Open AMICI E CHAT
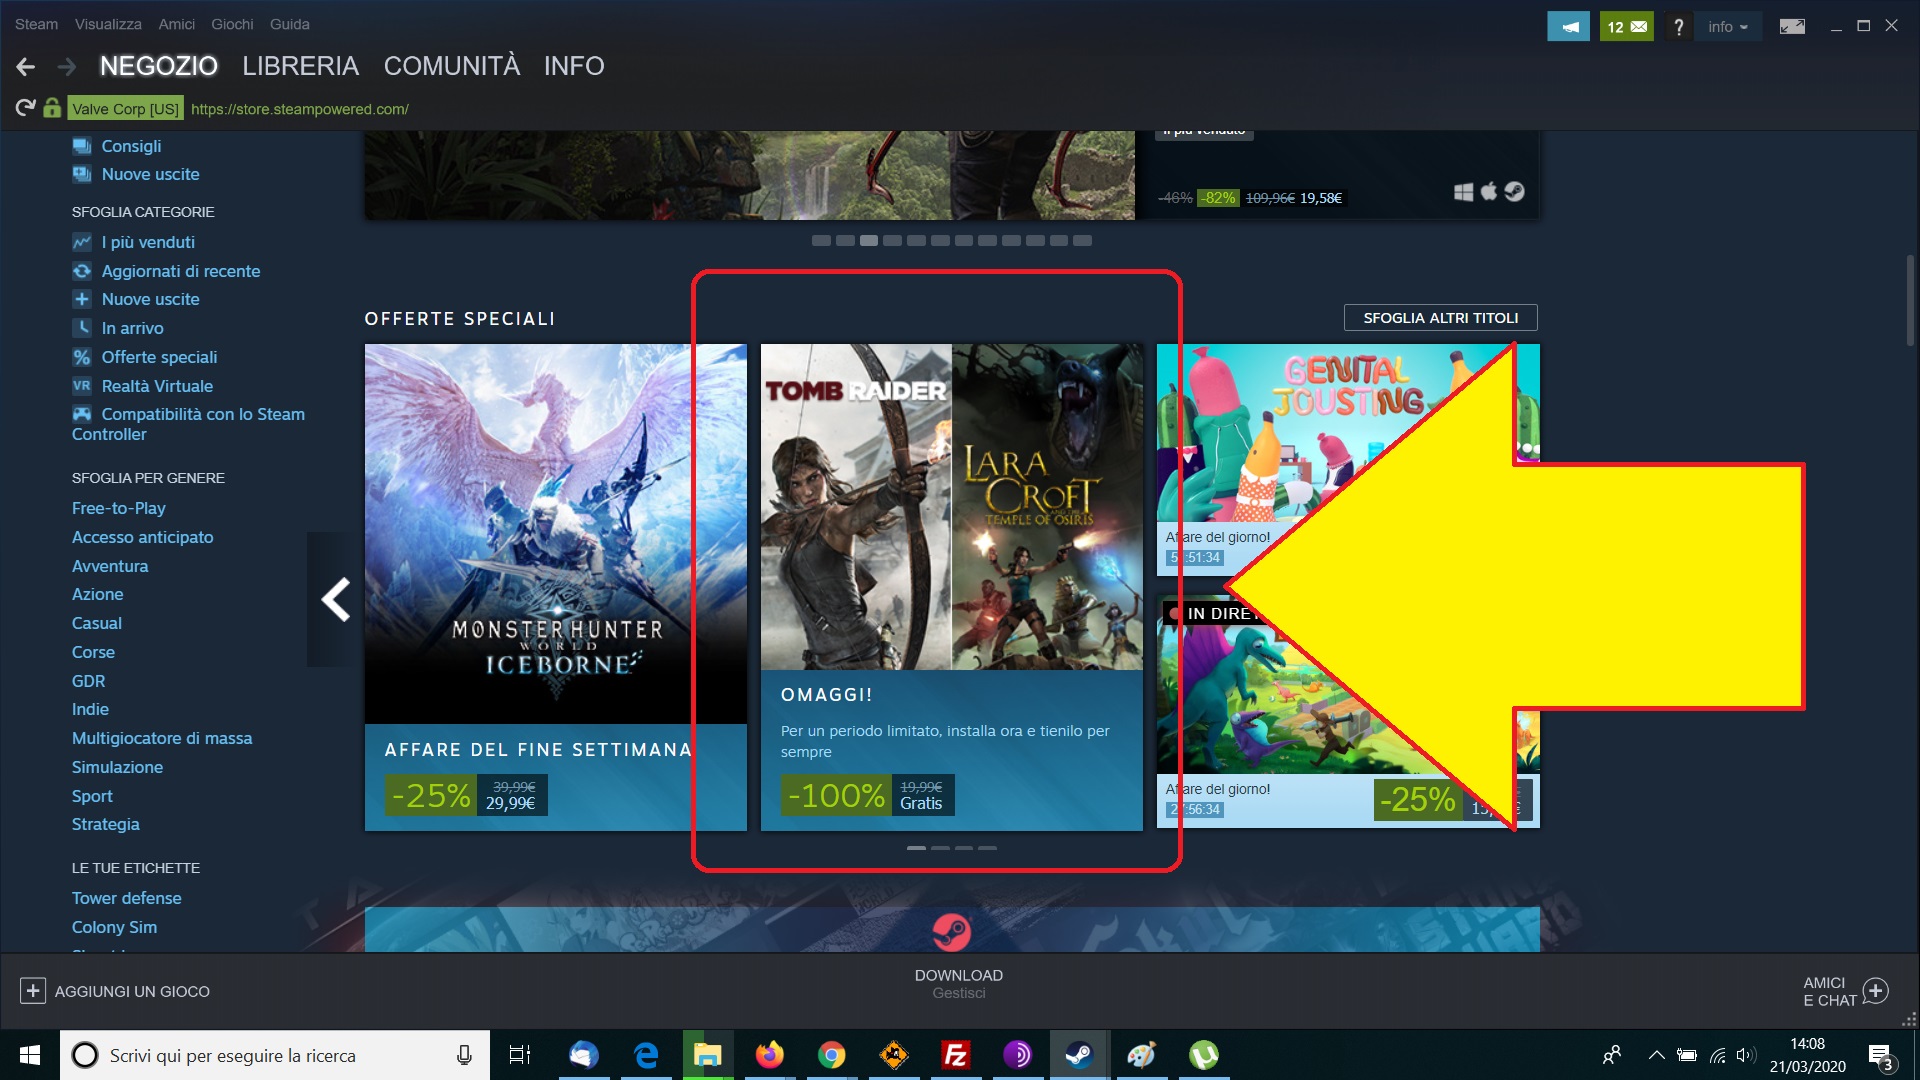 (x=1845, y=991)
